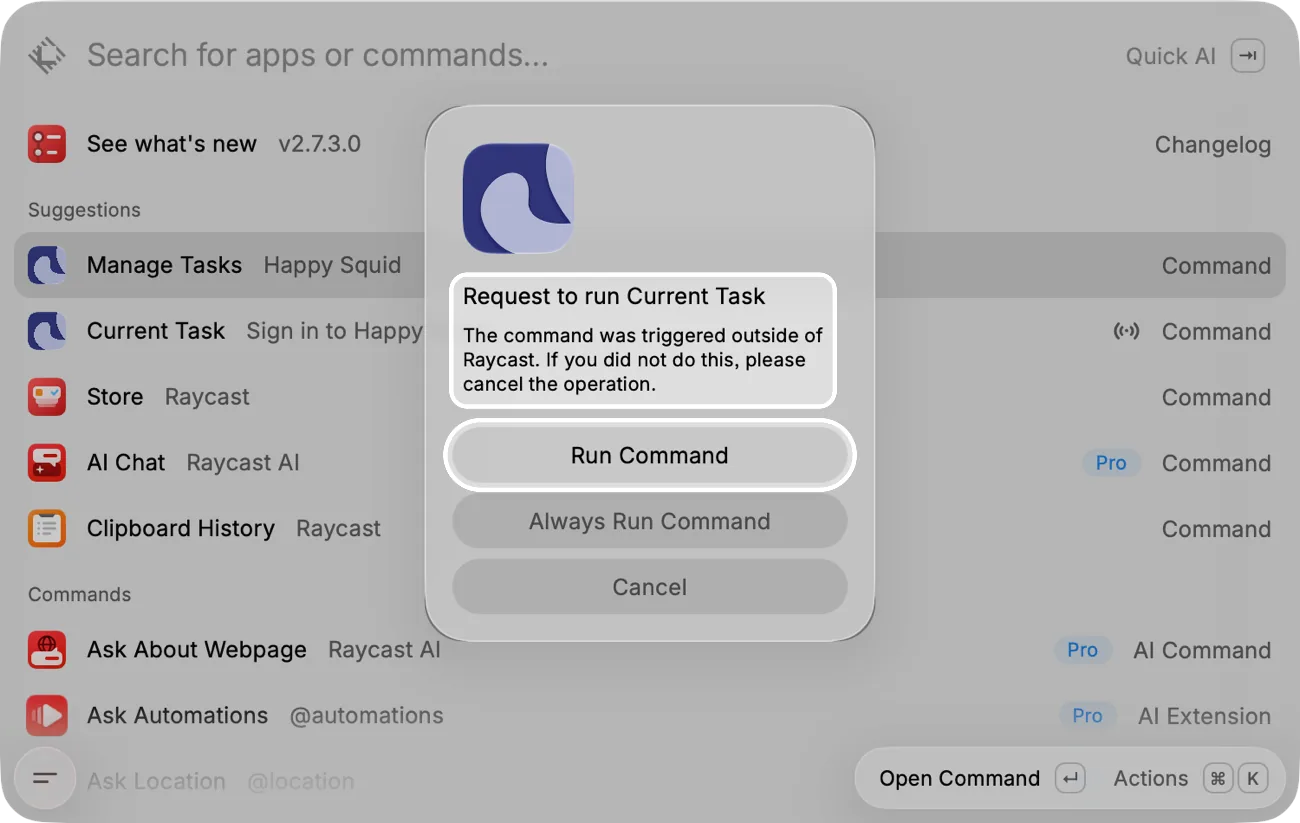Click the Ask Automations play icon
The image size is (1300, 823).
47,716
